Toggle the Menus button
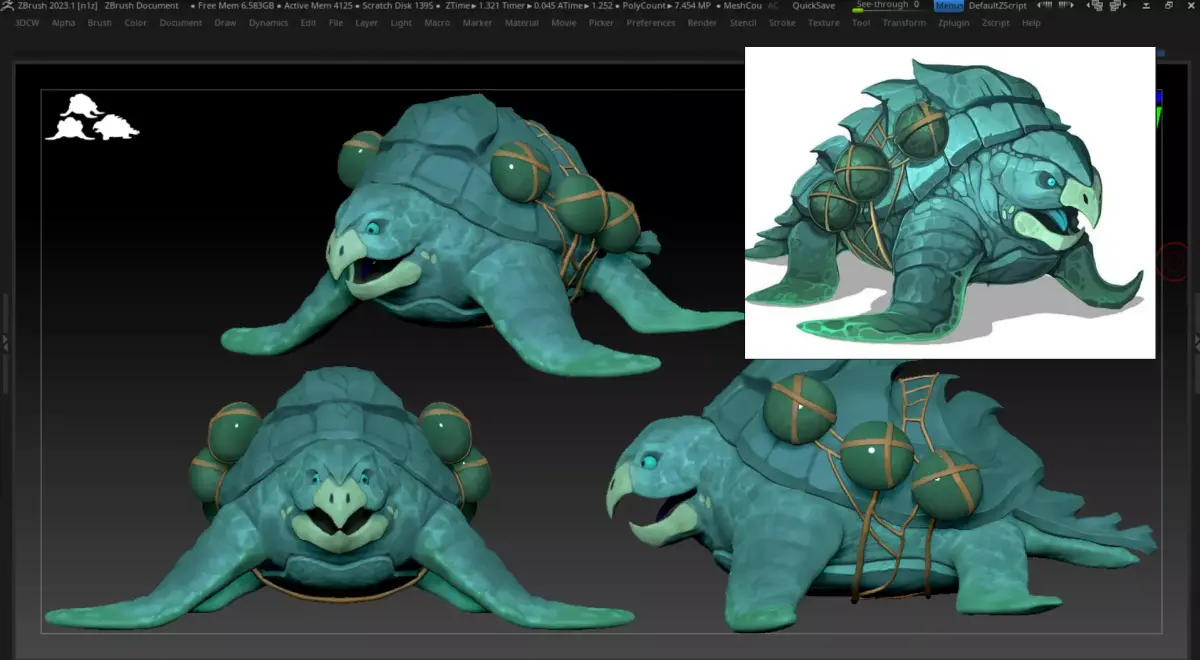The width and height of the screenshot is (1200, 660). click(949, 6)
